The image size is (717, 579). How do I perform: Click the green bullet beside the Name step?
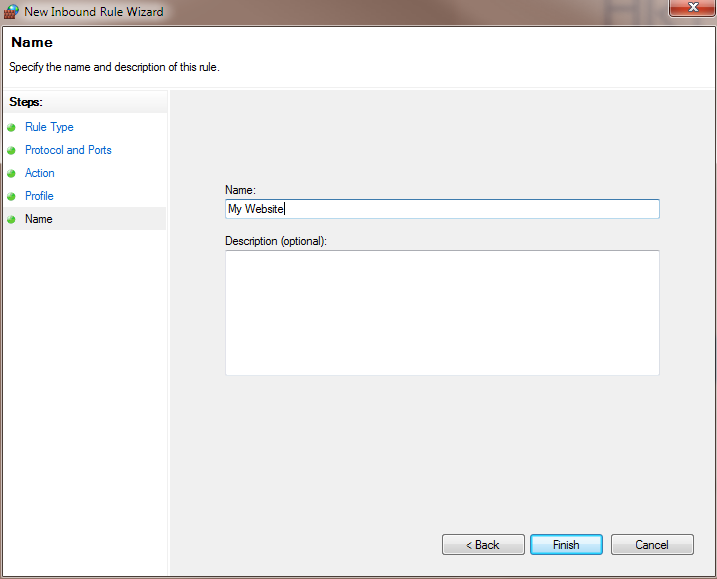tap(11, 220)
